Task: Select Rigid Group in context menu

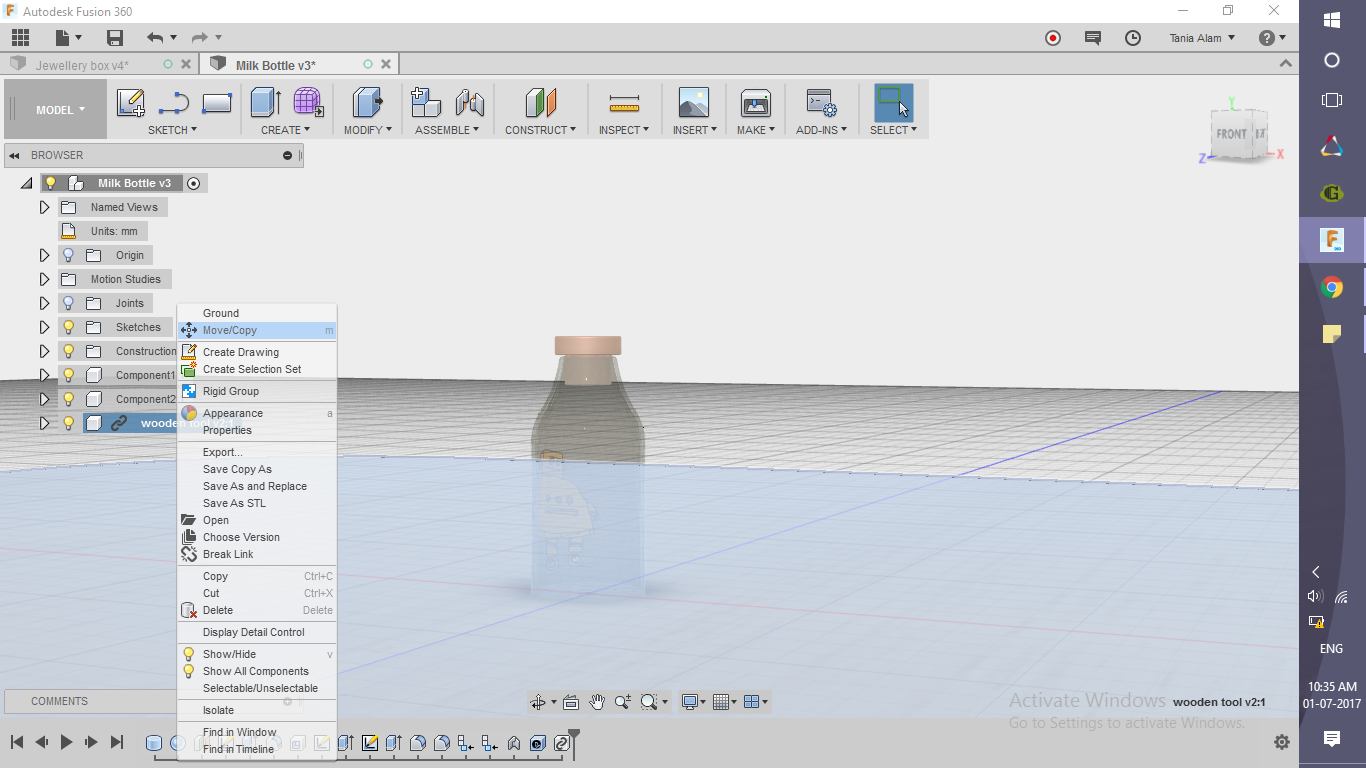Action: 257,391
